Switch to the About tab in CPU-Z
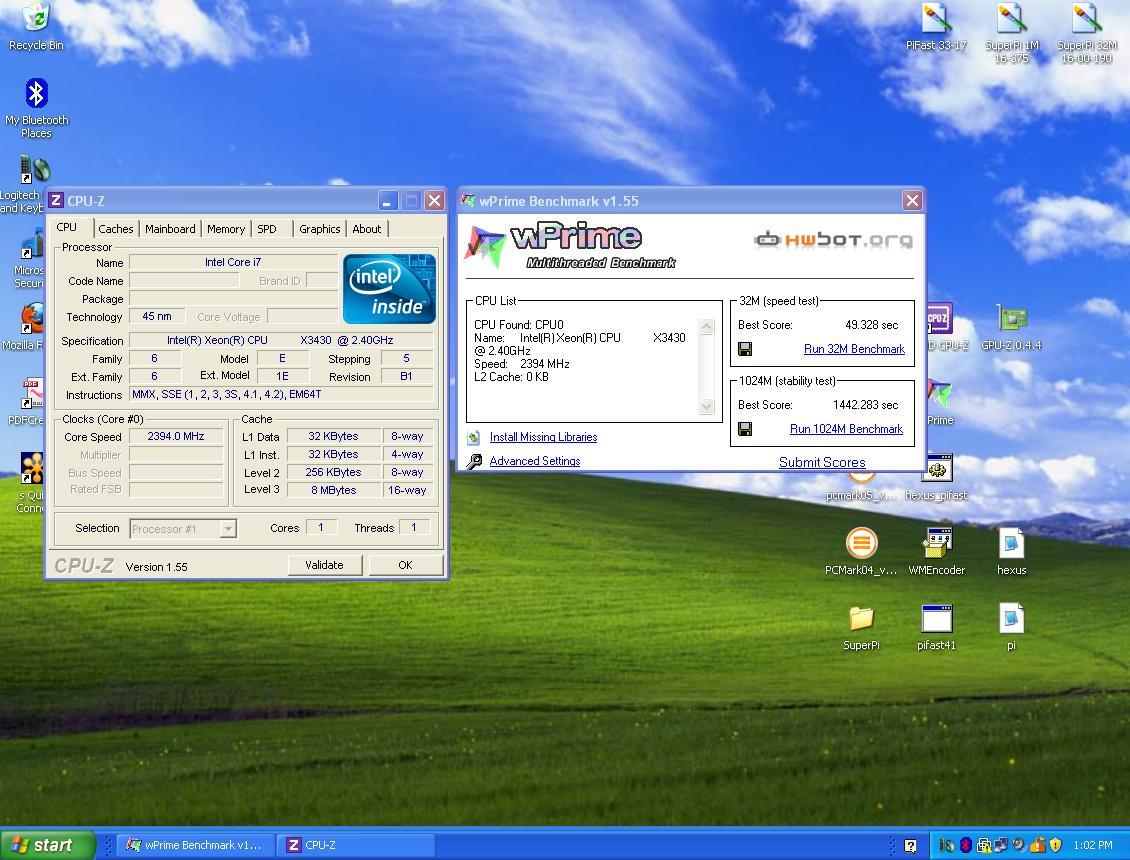1130x860 pixels. tap(367, 229)
